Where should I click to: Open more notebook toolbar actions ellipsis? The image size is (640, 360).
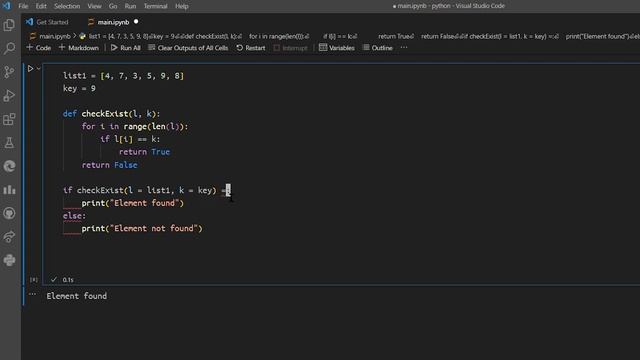(x=404, y=48)
